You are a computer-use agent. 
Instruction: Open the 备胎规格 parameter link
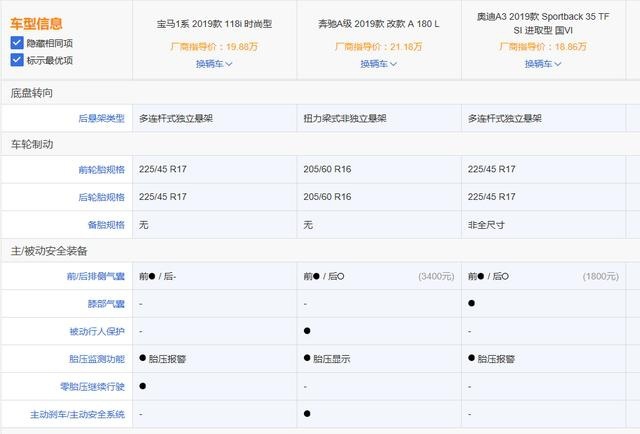tap(106, 225)
